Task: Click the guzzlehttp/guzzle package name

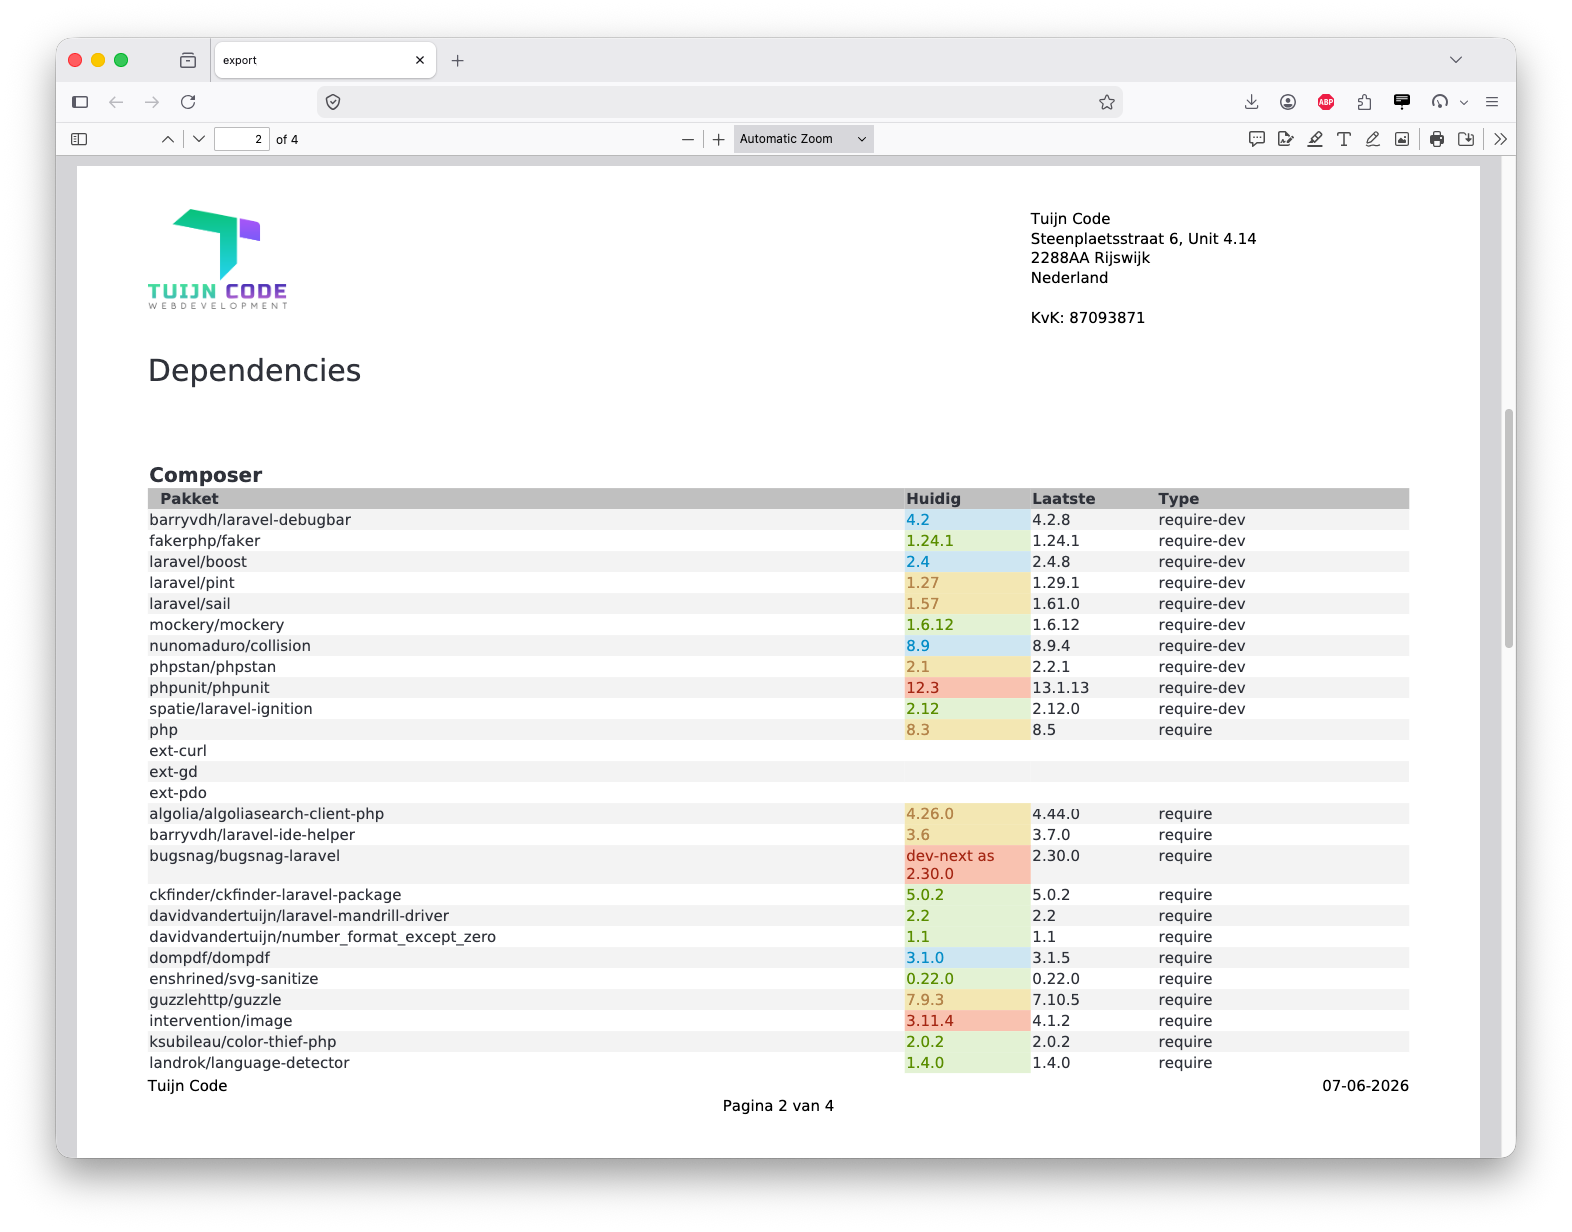Action: pos(215,1000)
